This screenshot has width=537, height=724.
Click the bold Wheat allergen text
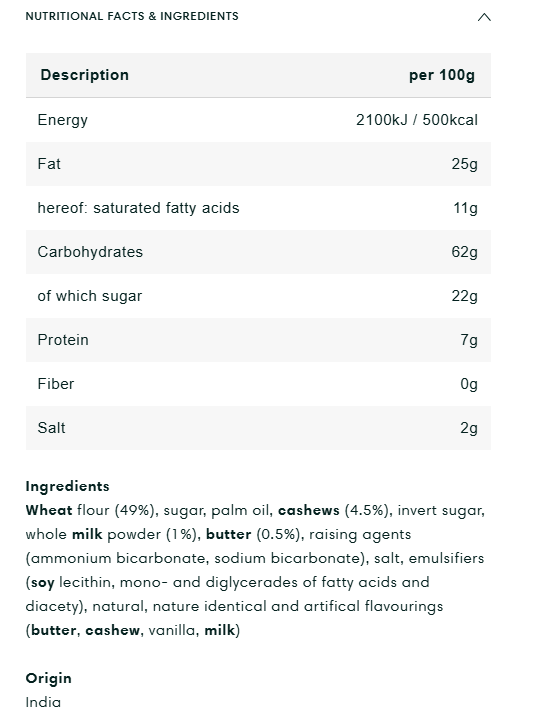pyautogui.click(x=49, y=510)
